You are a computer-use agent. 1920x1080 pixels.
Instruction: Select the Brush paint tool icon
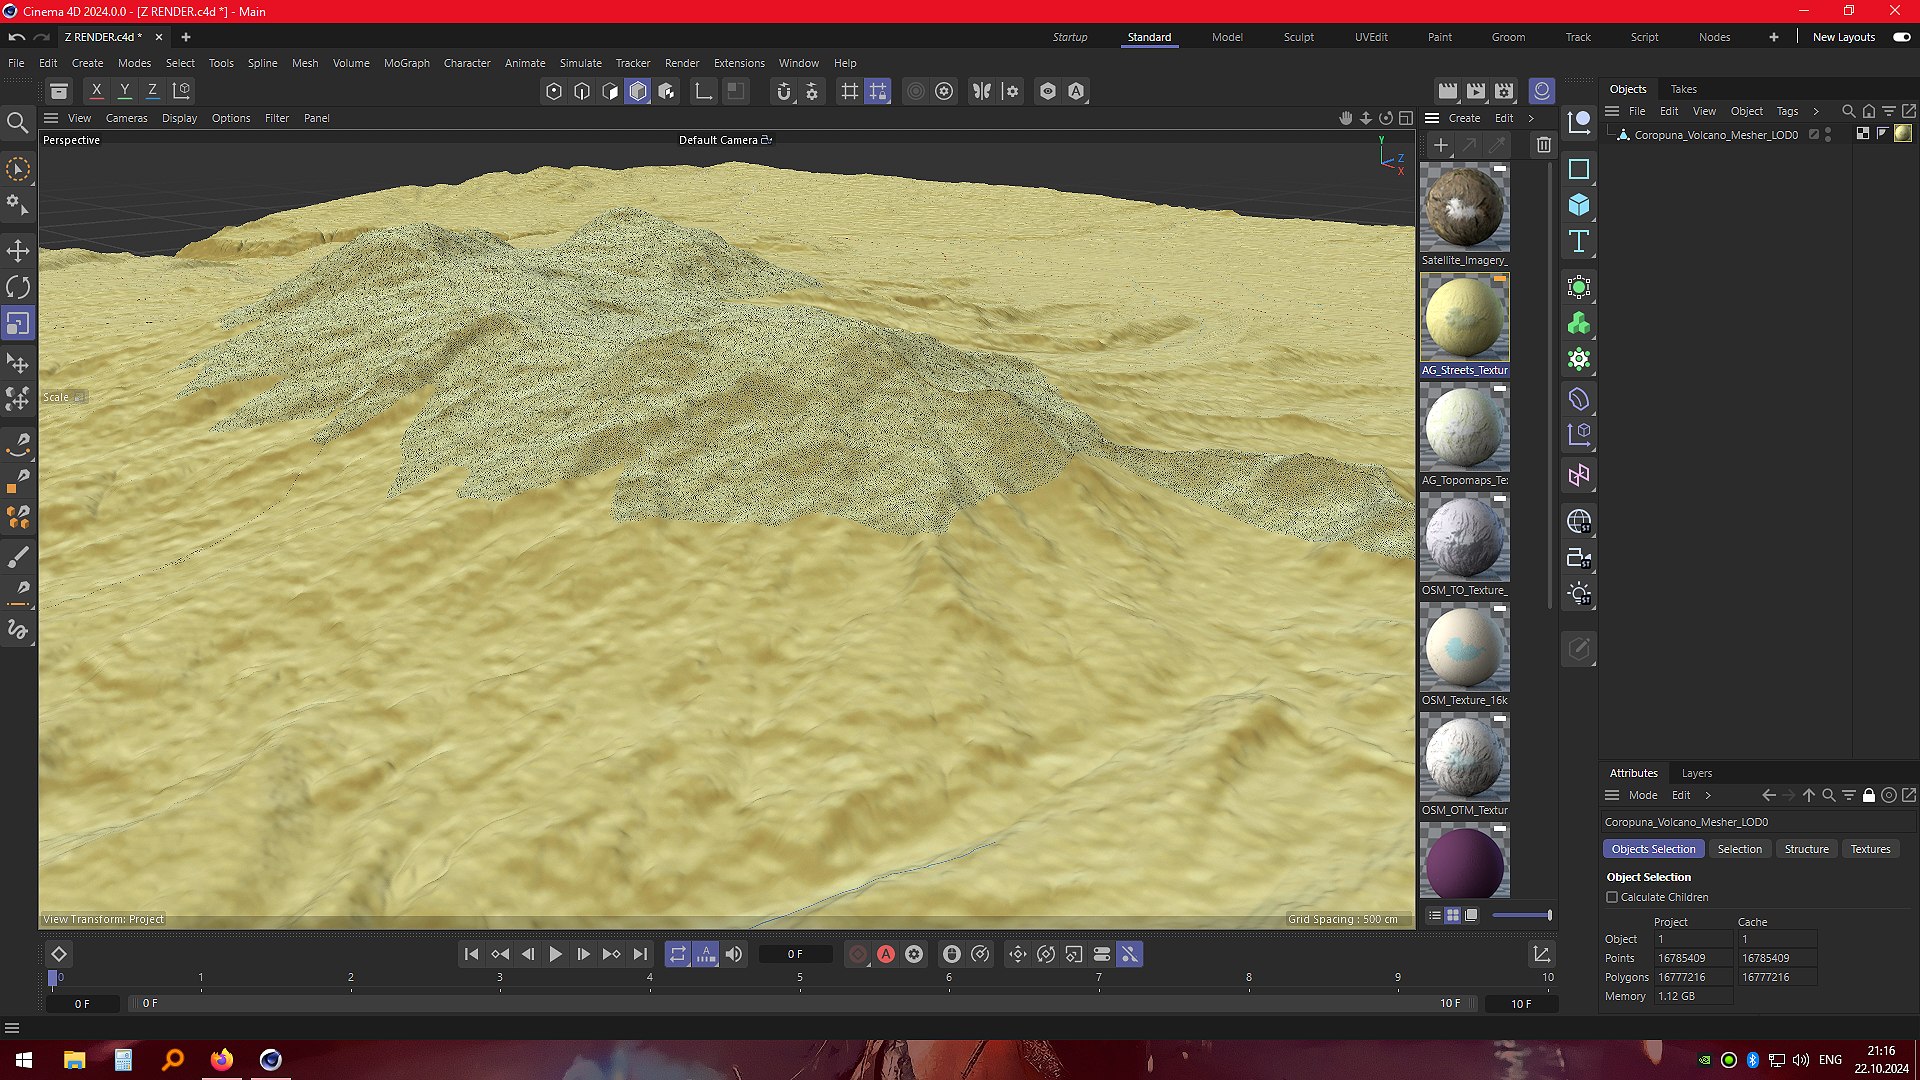tap(18, 556)
